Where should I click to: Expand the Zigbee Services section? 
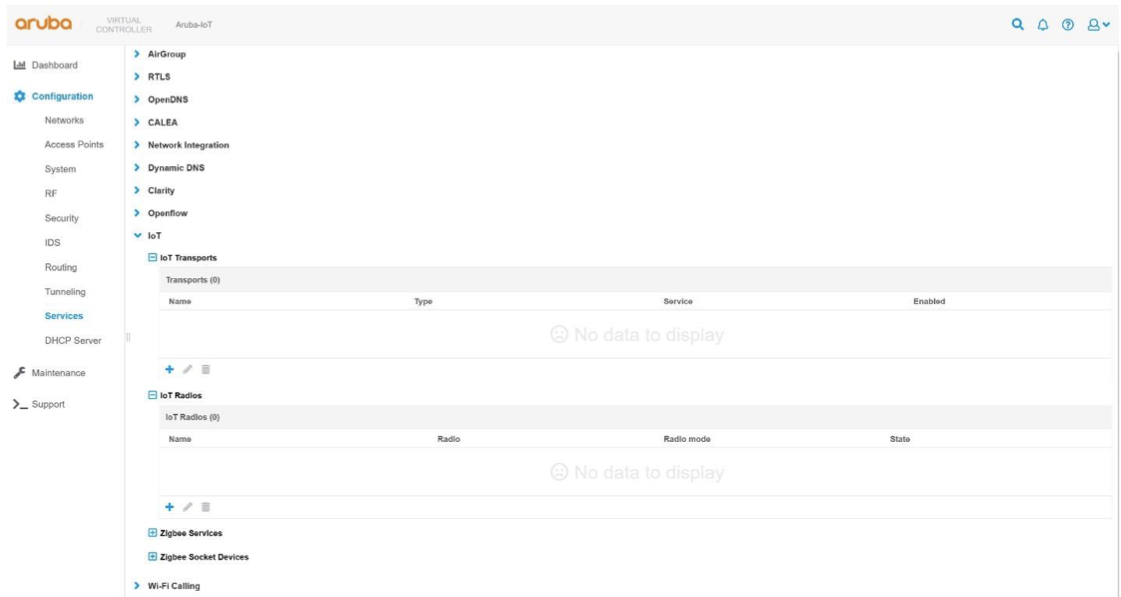coord(153,533)
